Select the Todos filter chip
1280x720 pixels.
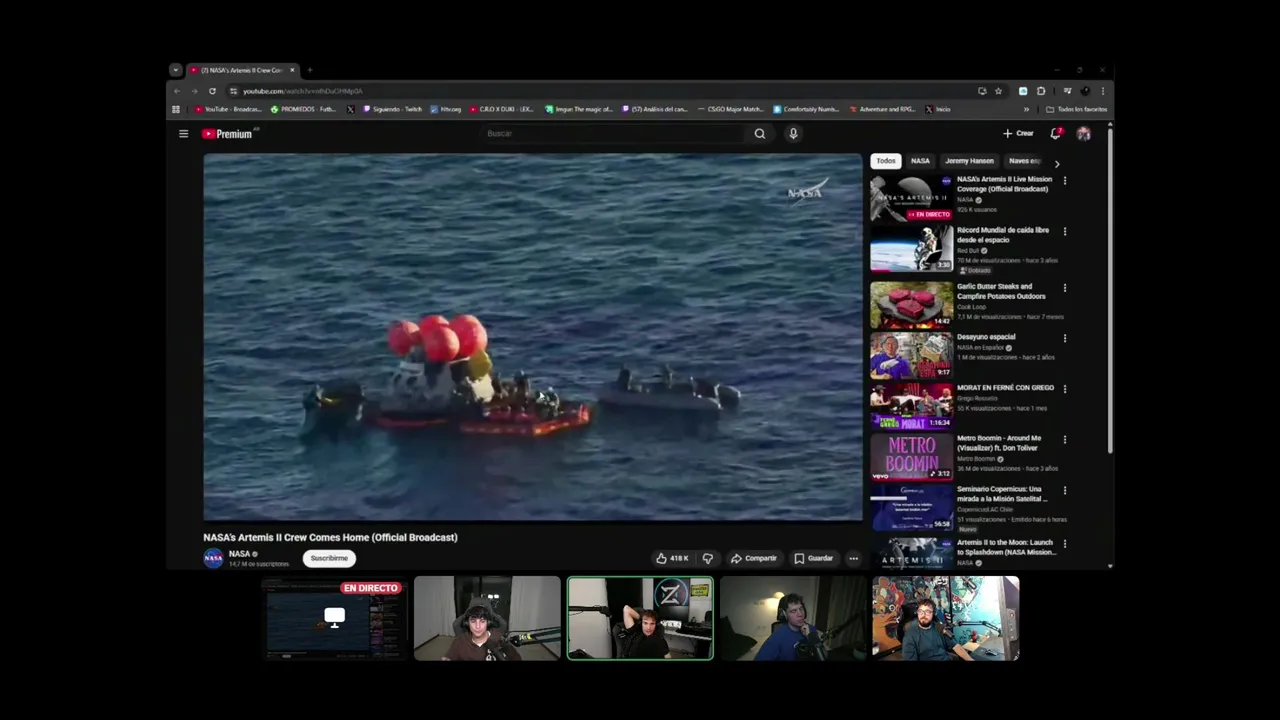[x=886, y=161]
